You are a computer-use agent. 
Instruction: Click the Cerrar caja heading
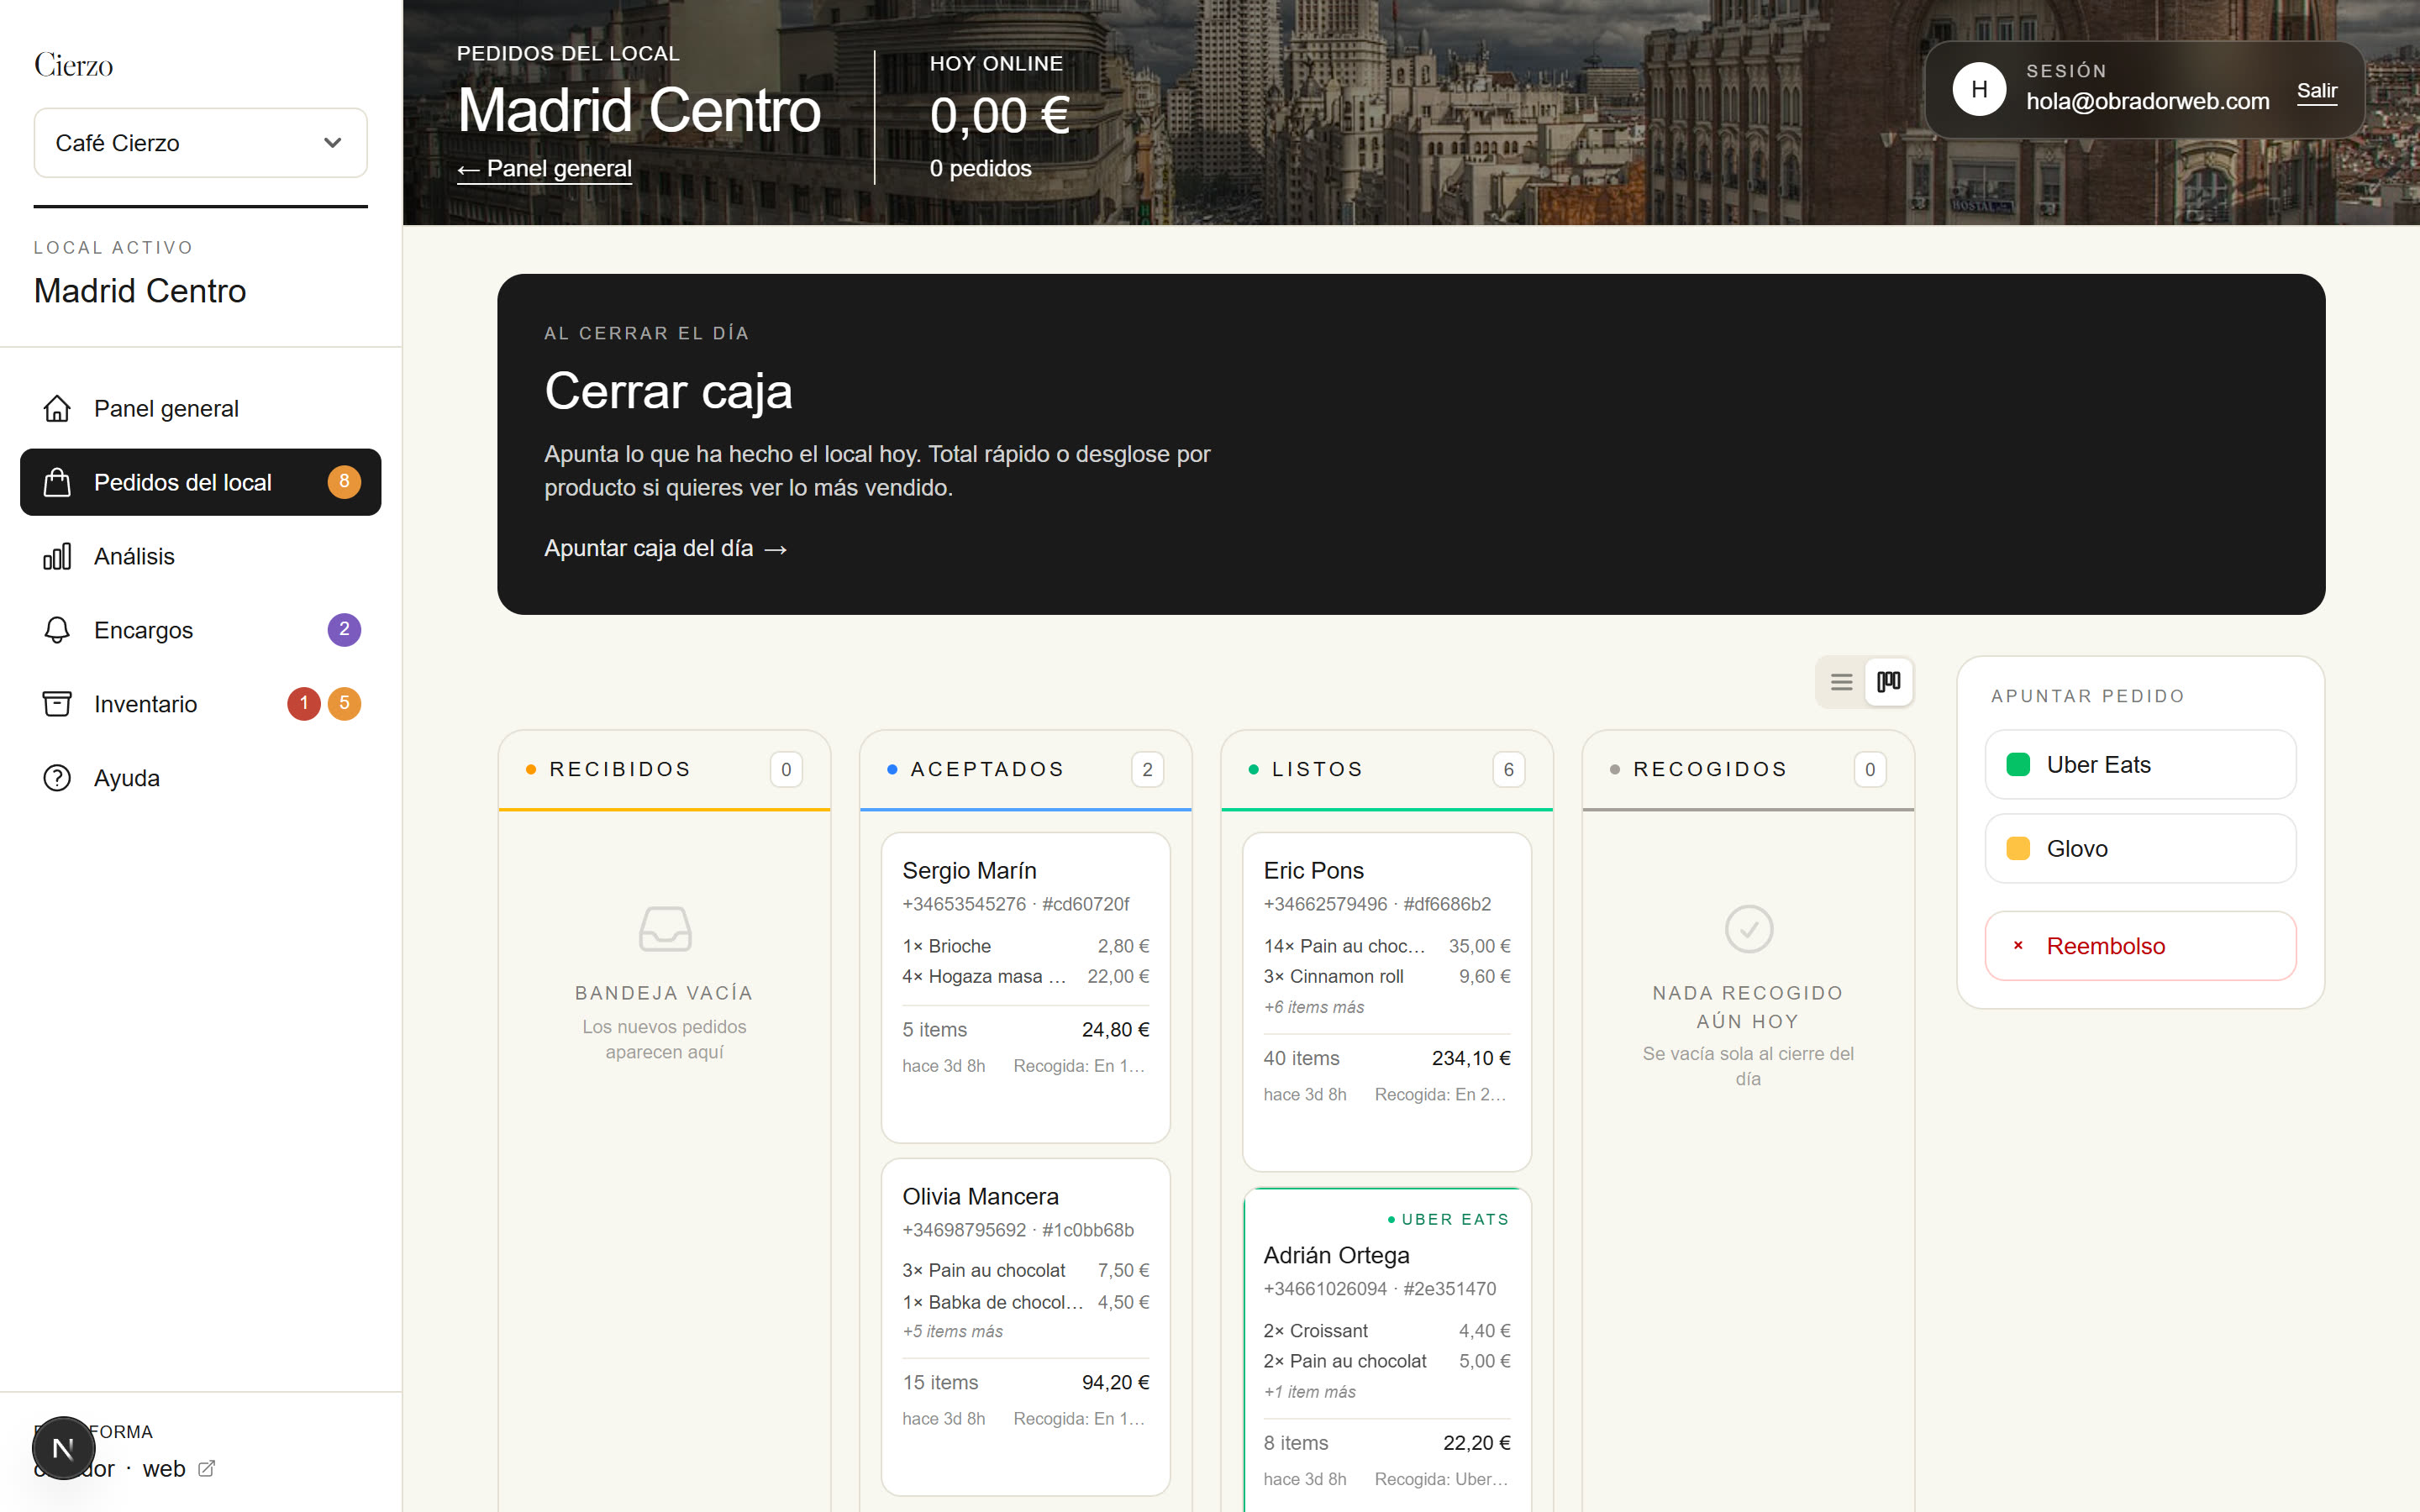(x=668, y=390)
